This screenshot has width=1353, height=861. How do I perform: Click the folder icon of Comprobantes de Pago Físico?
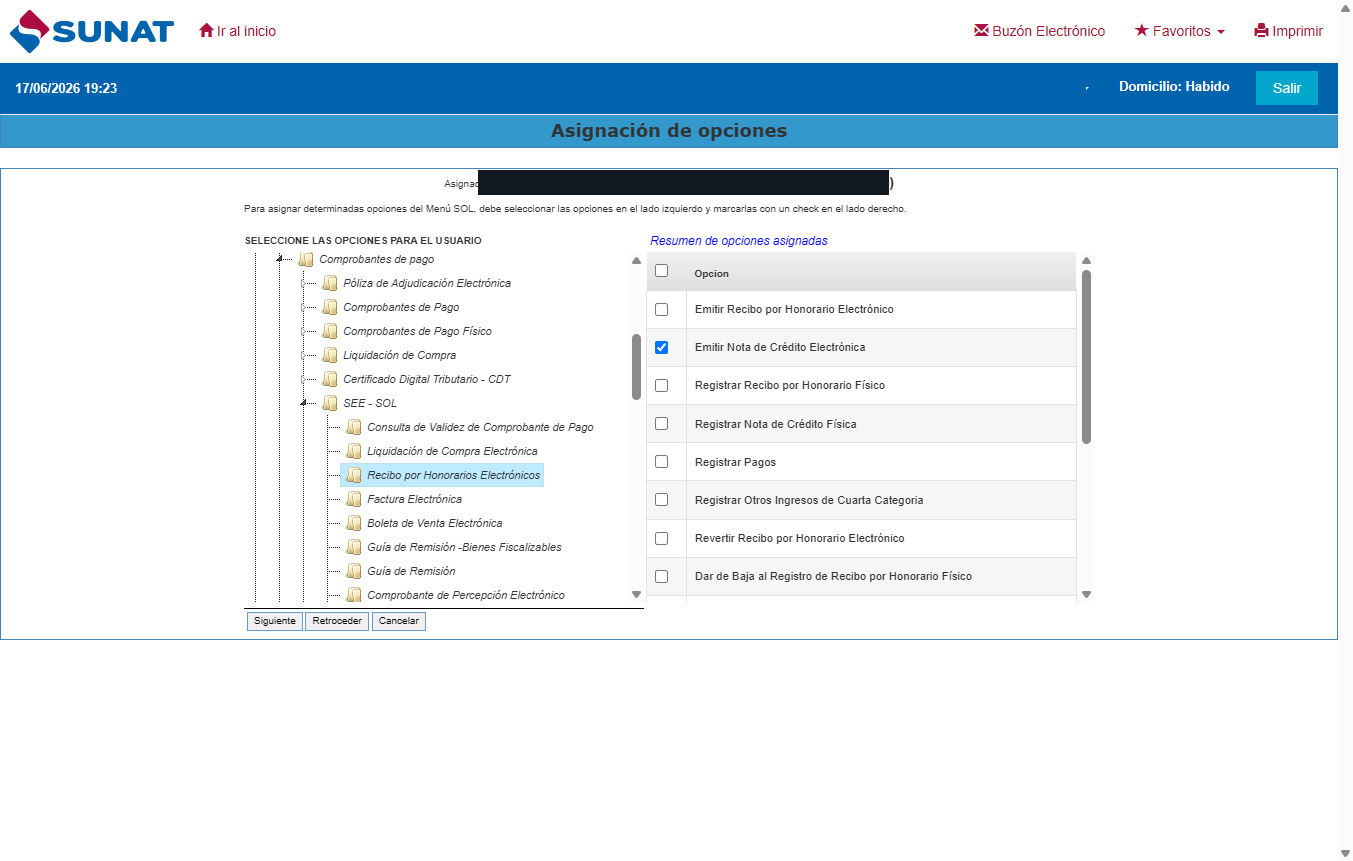330,331
